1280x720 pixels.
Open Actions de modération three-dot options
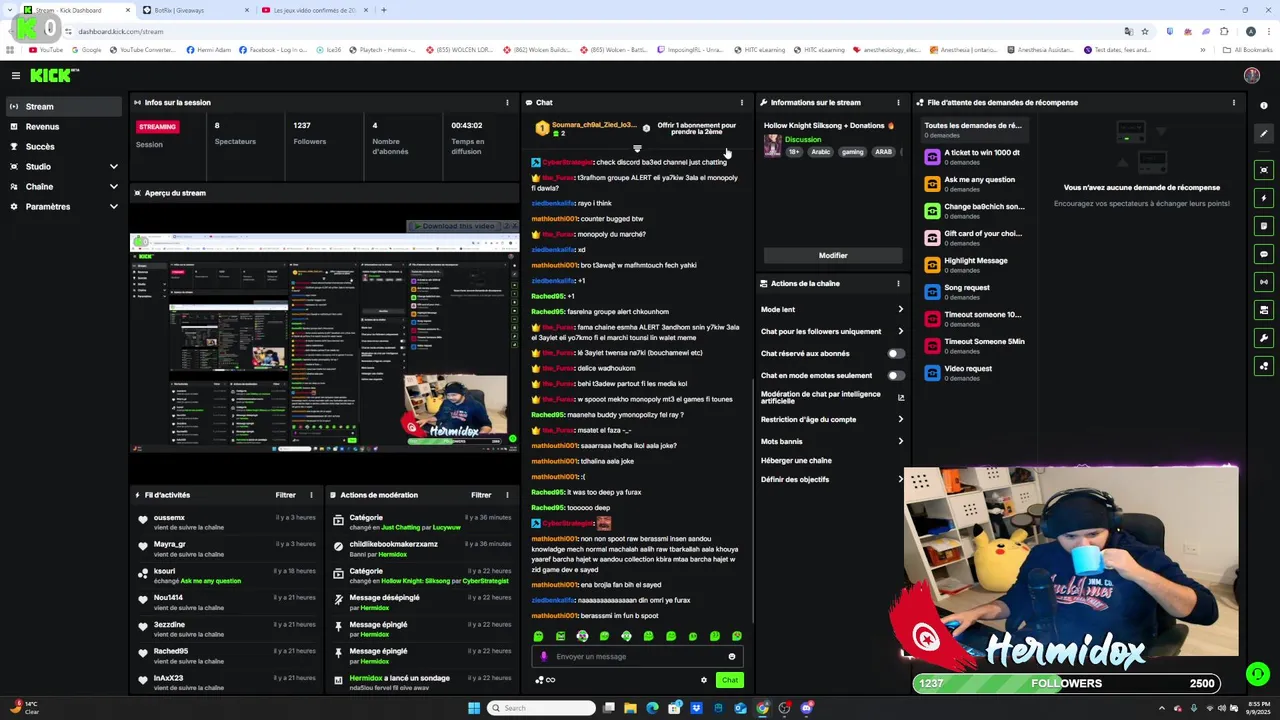(x=507, y=495)
